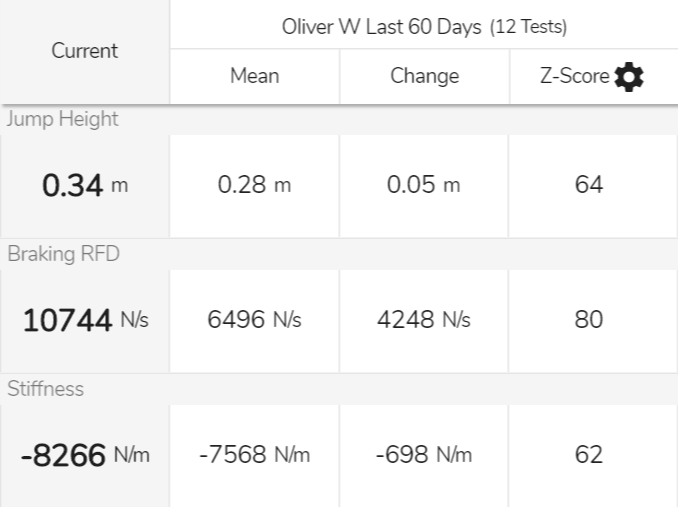This screenshot has height=507, width=678.
Task: Select the Jump Height change 0.05 m
Action: [423, 185]
